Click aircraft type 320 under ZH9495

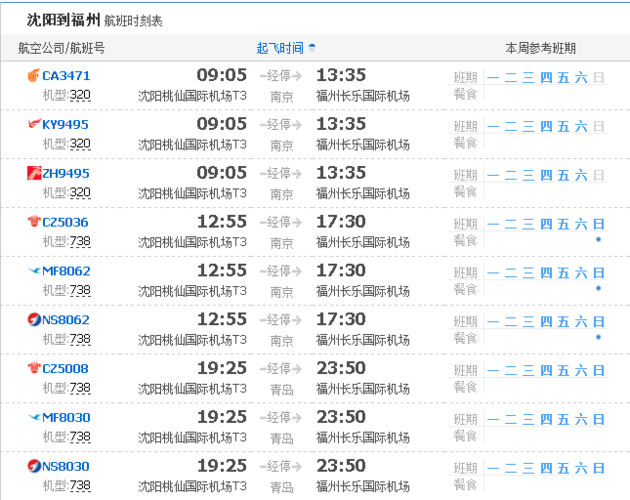tap(80, 193)
